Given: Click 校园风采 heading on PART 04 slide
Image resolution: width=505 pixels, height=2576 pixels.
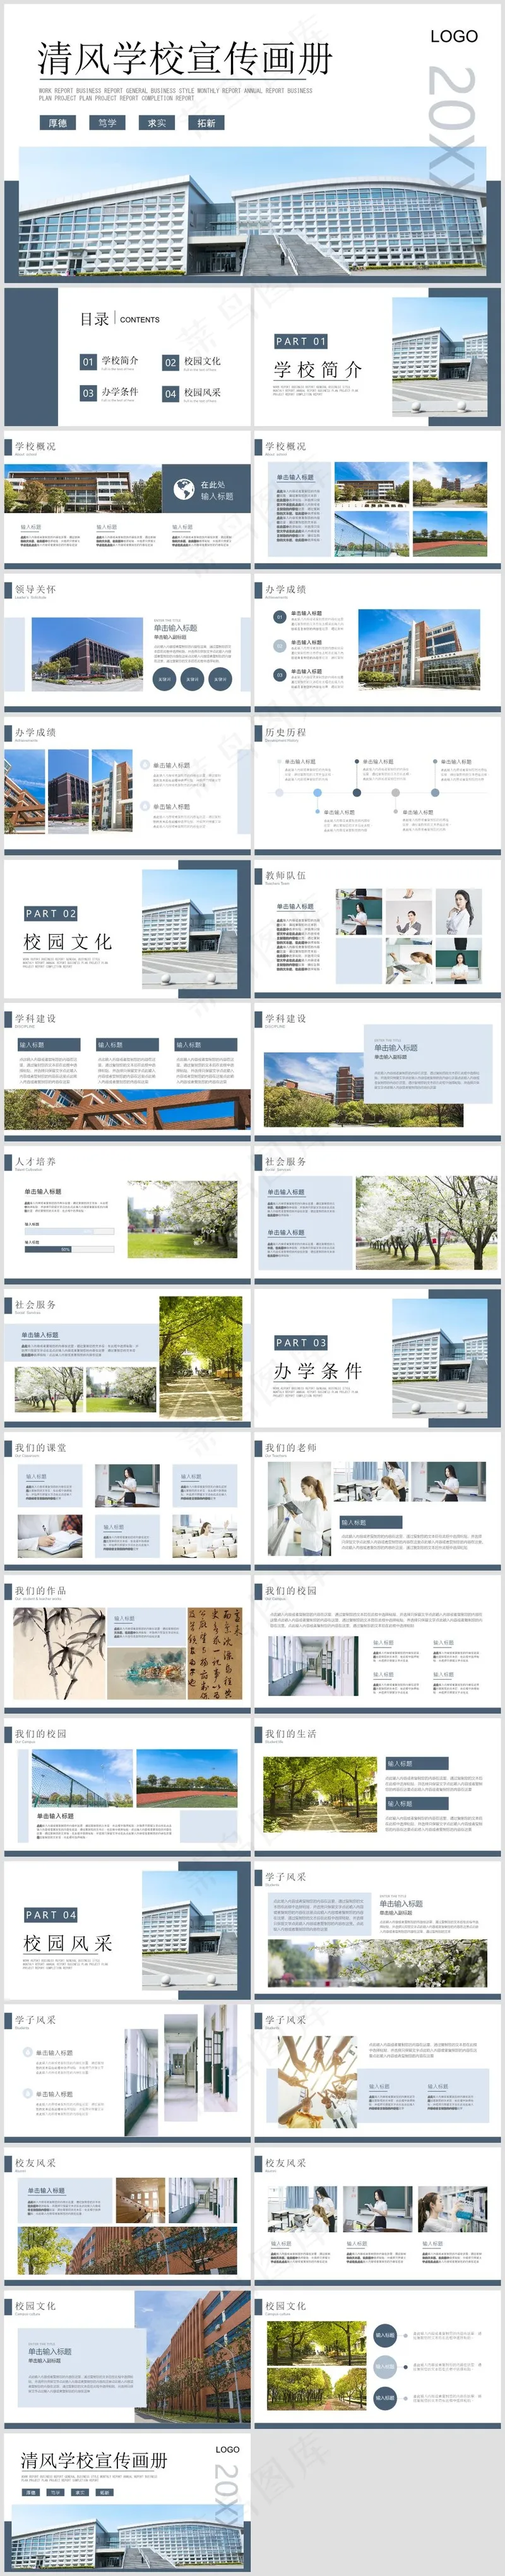Looking at the screenshot, I should 68,1943.
